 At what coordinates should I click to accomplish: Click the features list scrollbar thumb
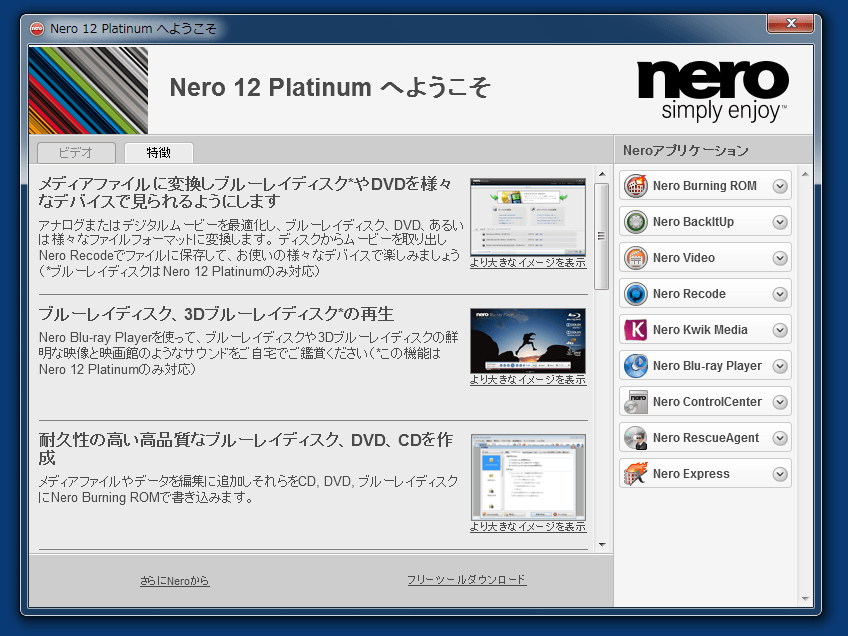601,236
